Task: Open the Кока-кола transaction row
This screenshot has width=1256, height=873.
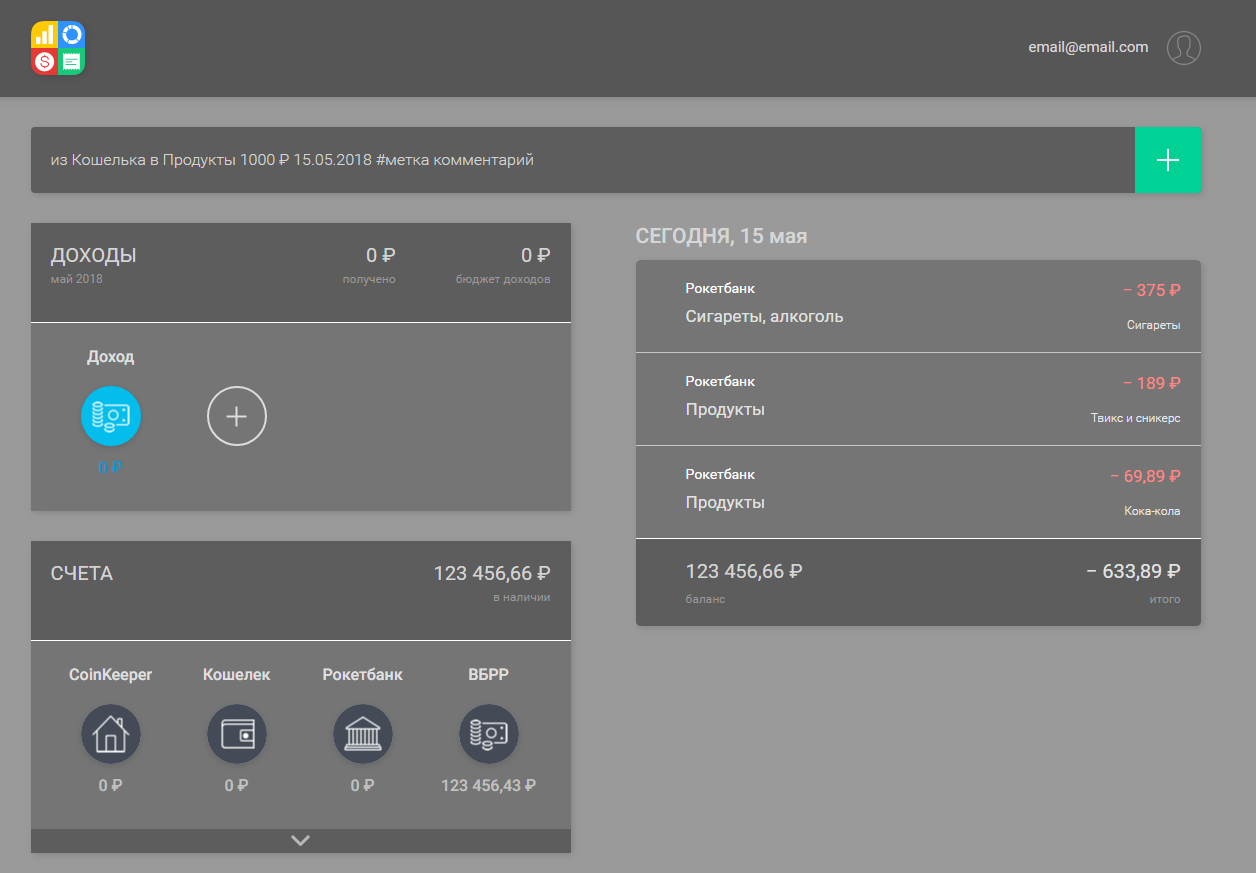Action: [x=918, y=492]
